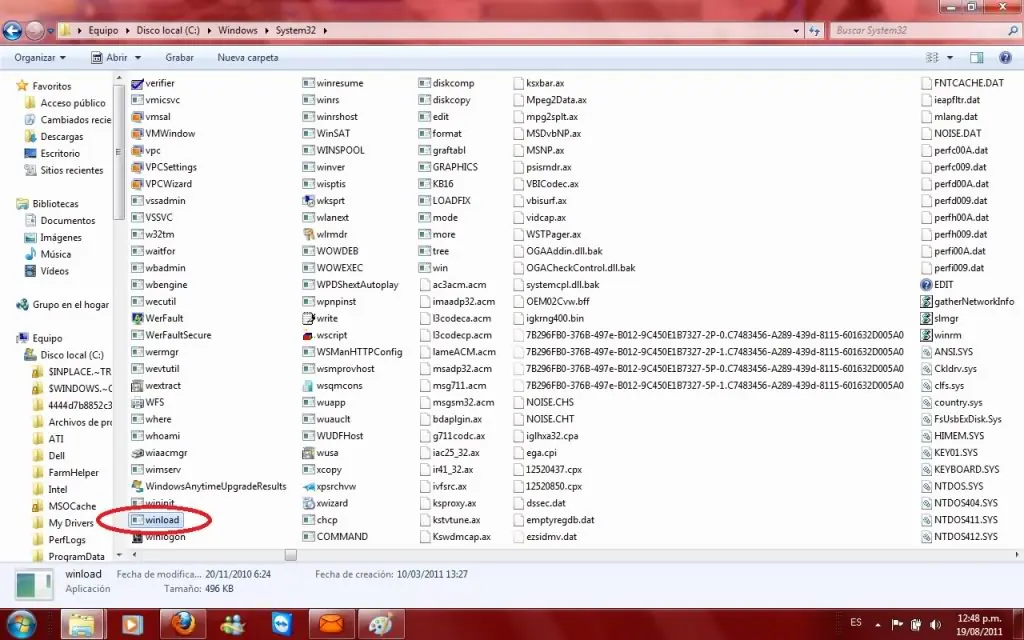The width and height of the screenshot is (1024, 640).
Task: Select the slmgr script icon
Action: pos(926,318)
